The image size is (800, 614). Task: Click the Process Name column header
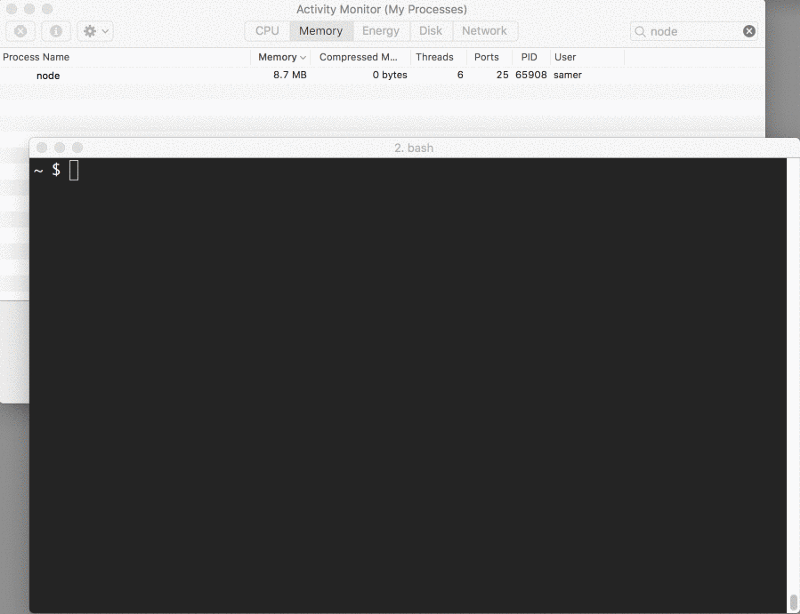coord(37,57)
